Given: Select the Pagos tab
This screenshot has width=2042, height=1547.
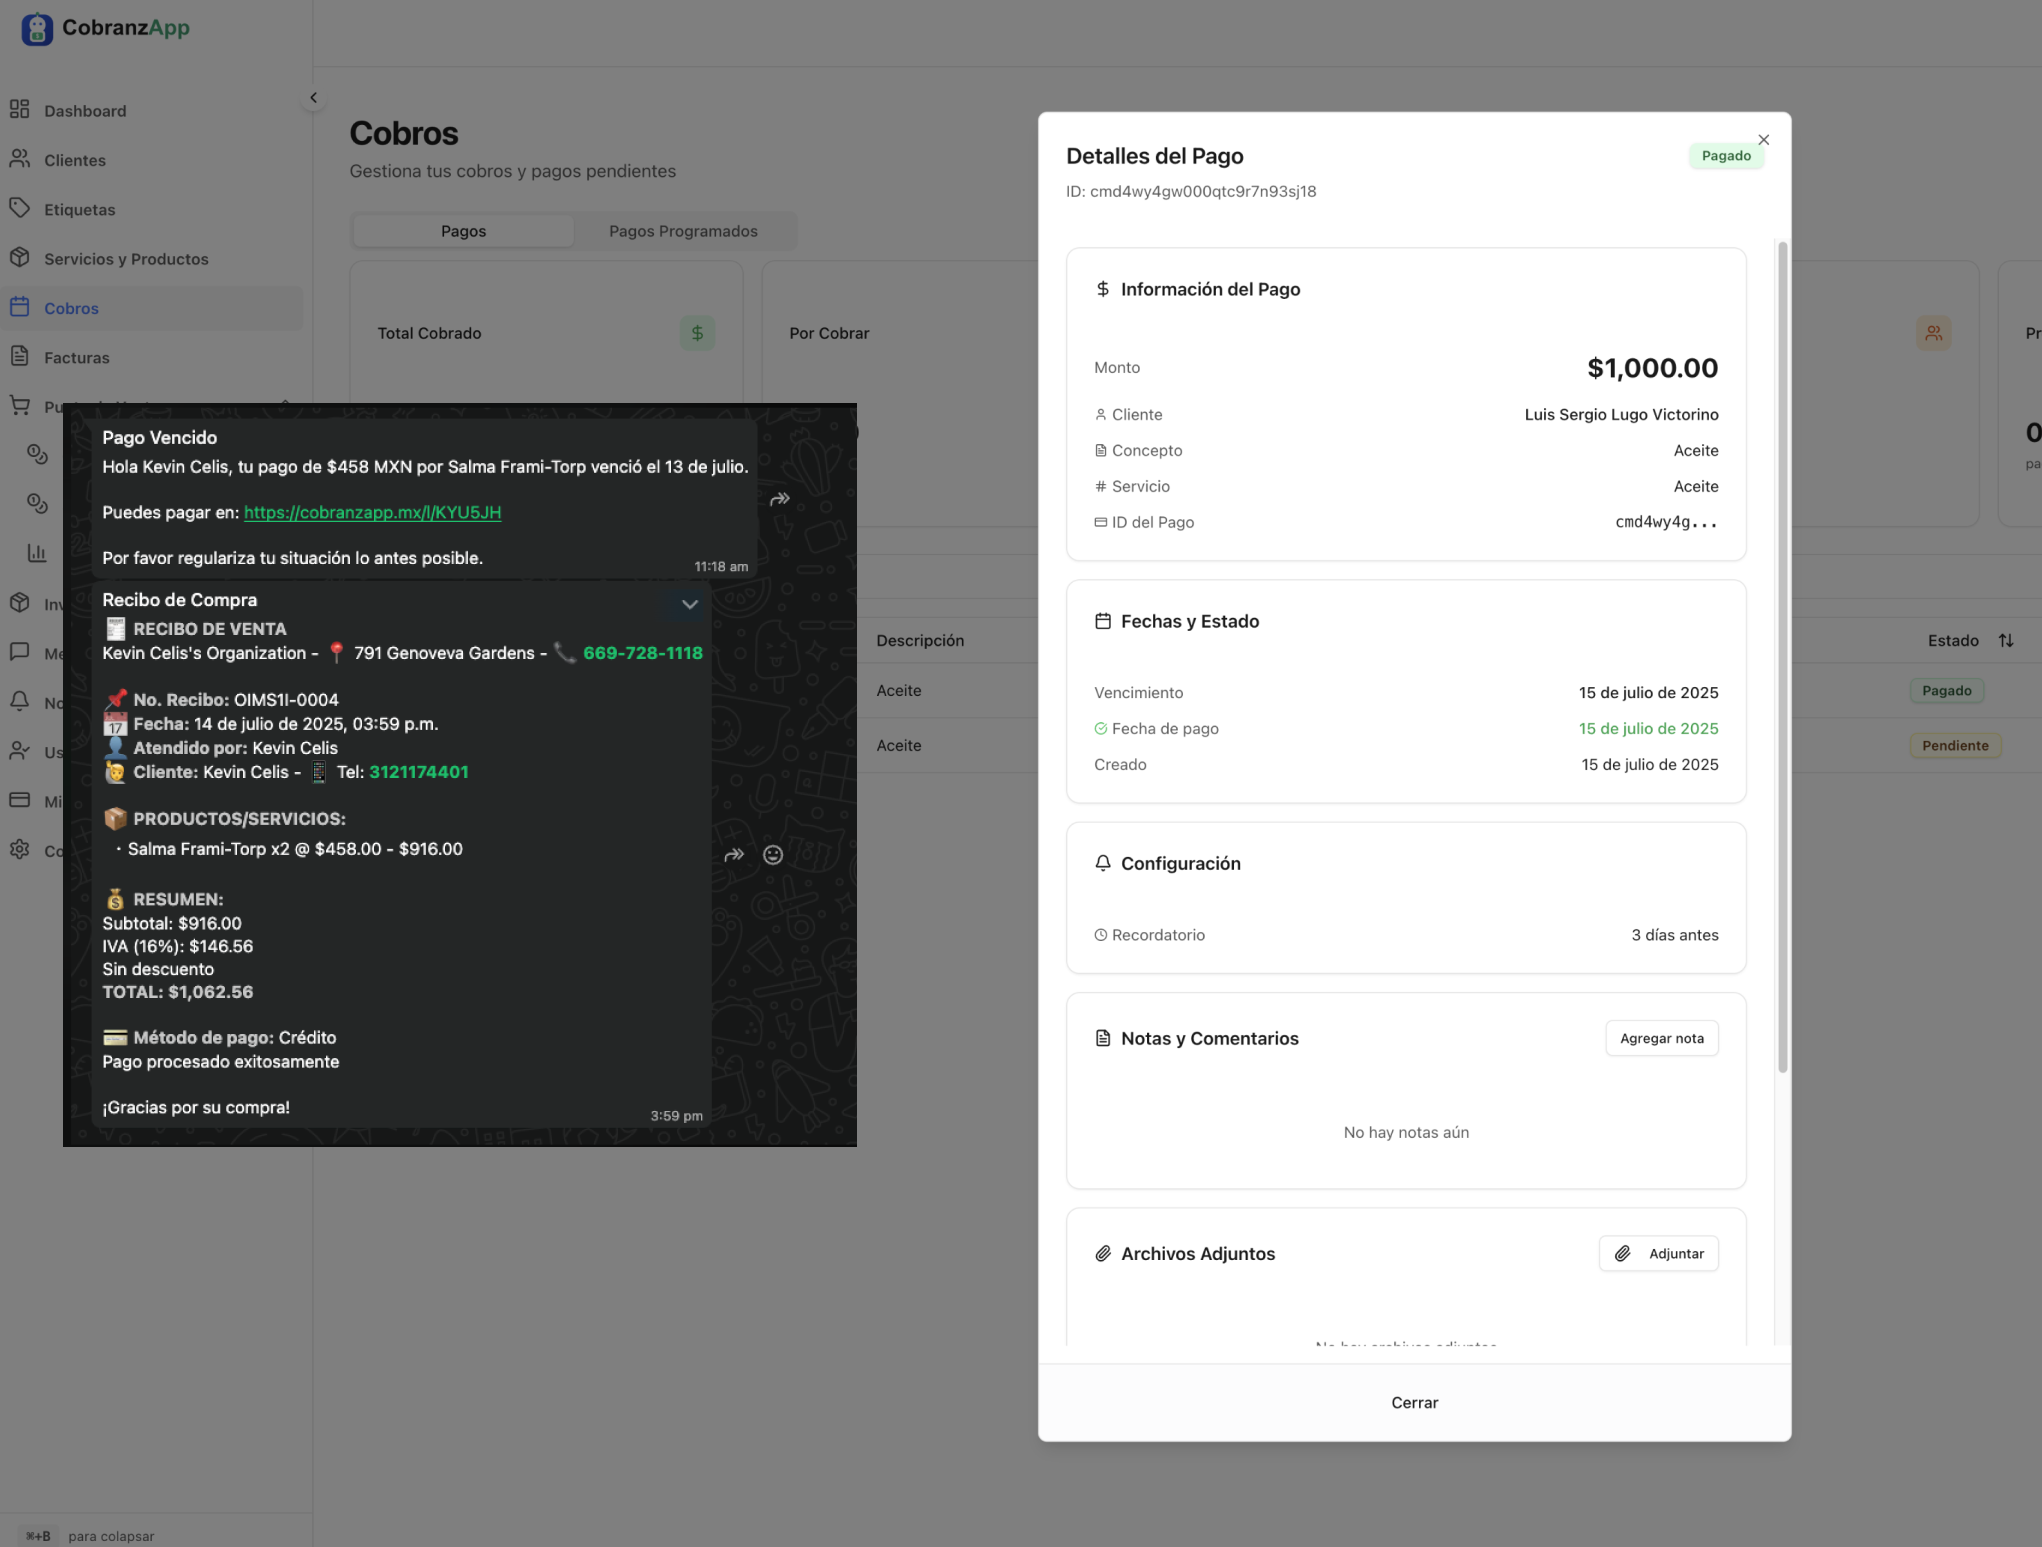Looking at the screenshot, I should click(463, 231).
